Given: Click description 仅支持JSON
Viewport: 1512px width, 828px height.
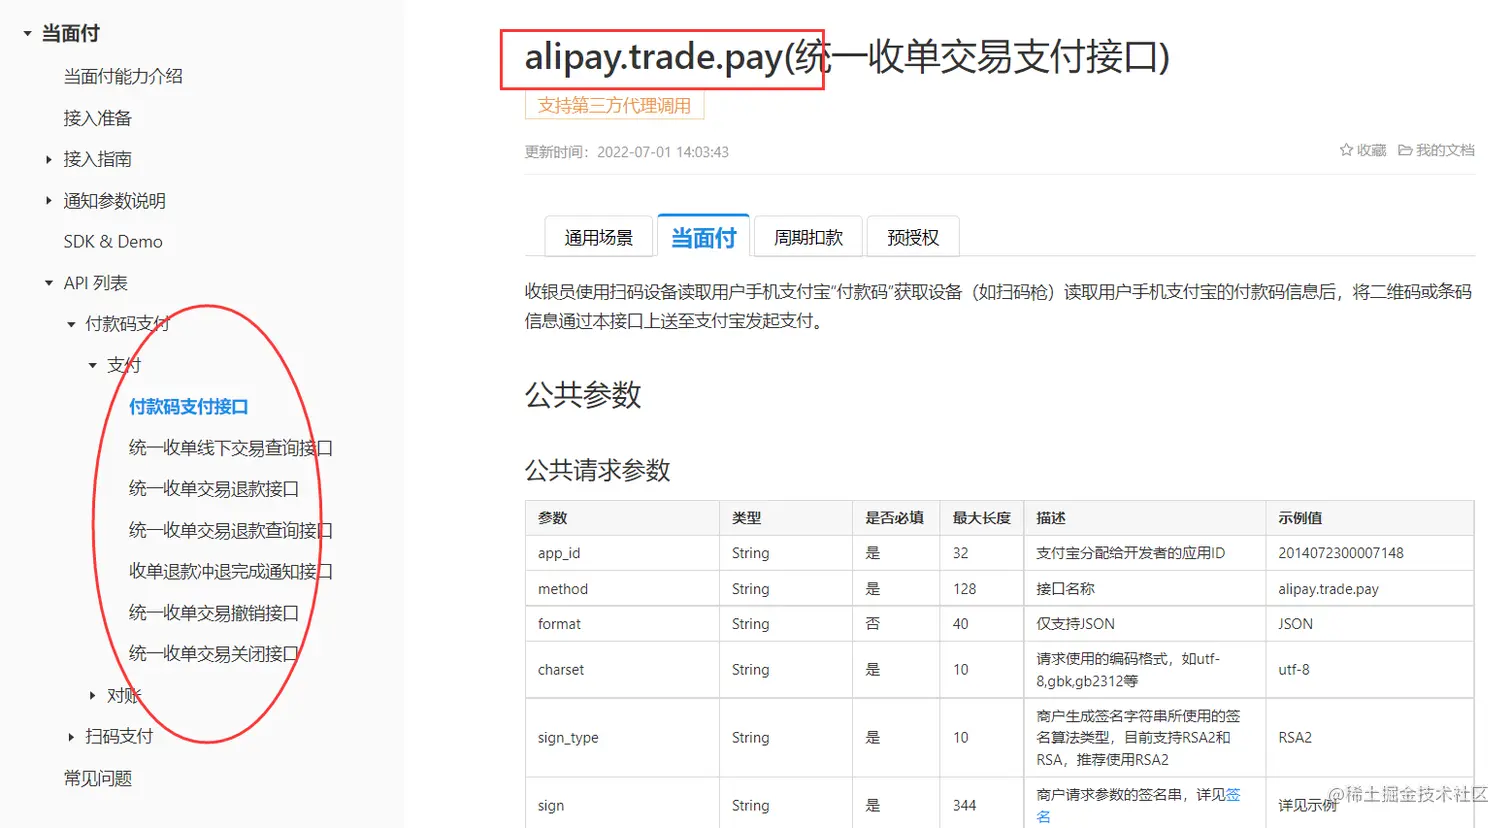Looking at the screenshot, I should (1075, 624).
